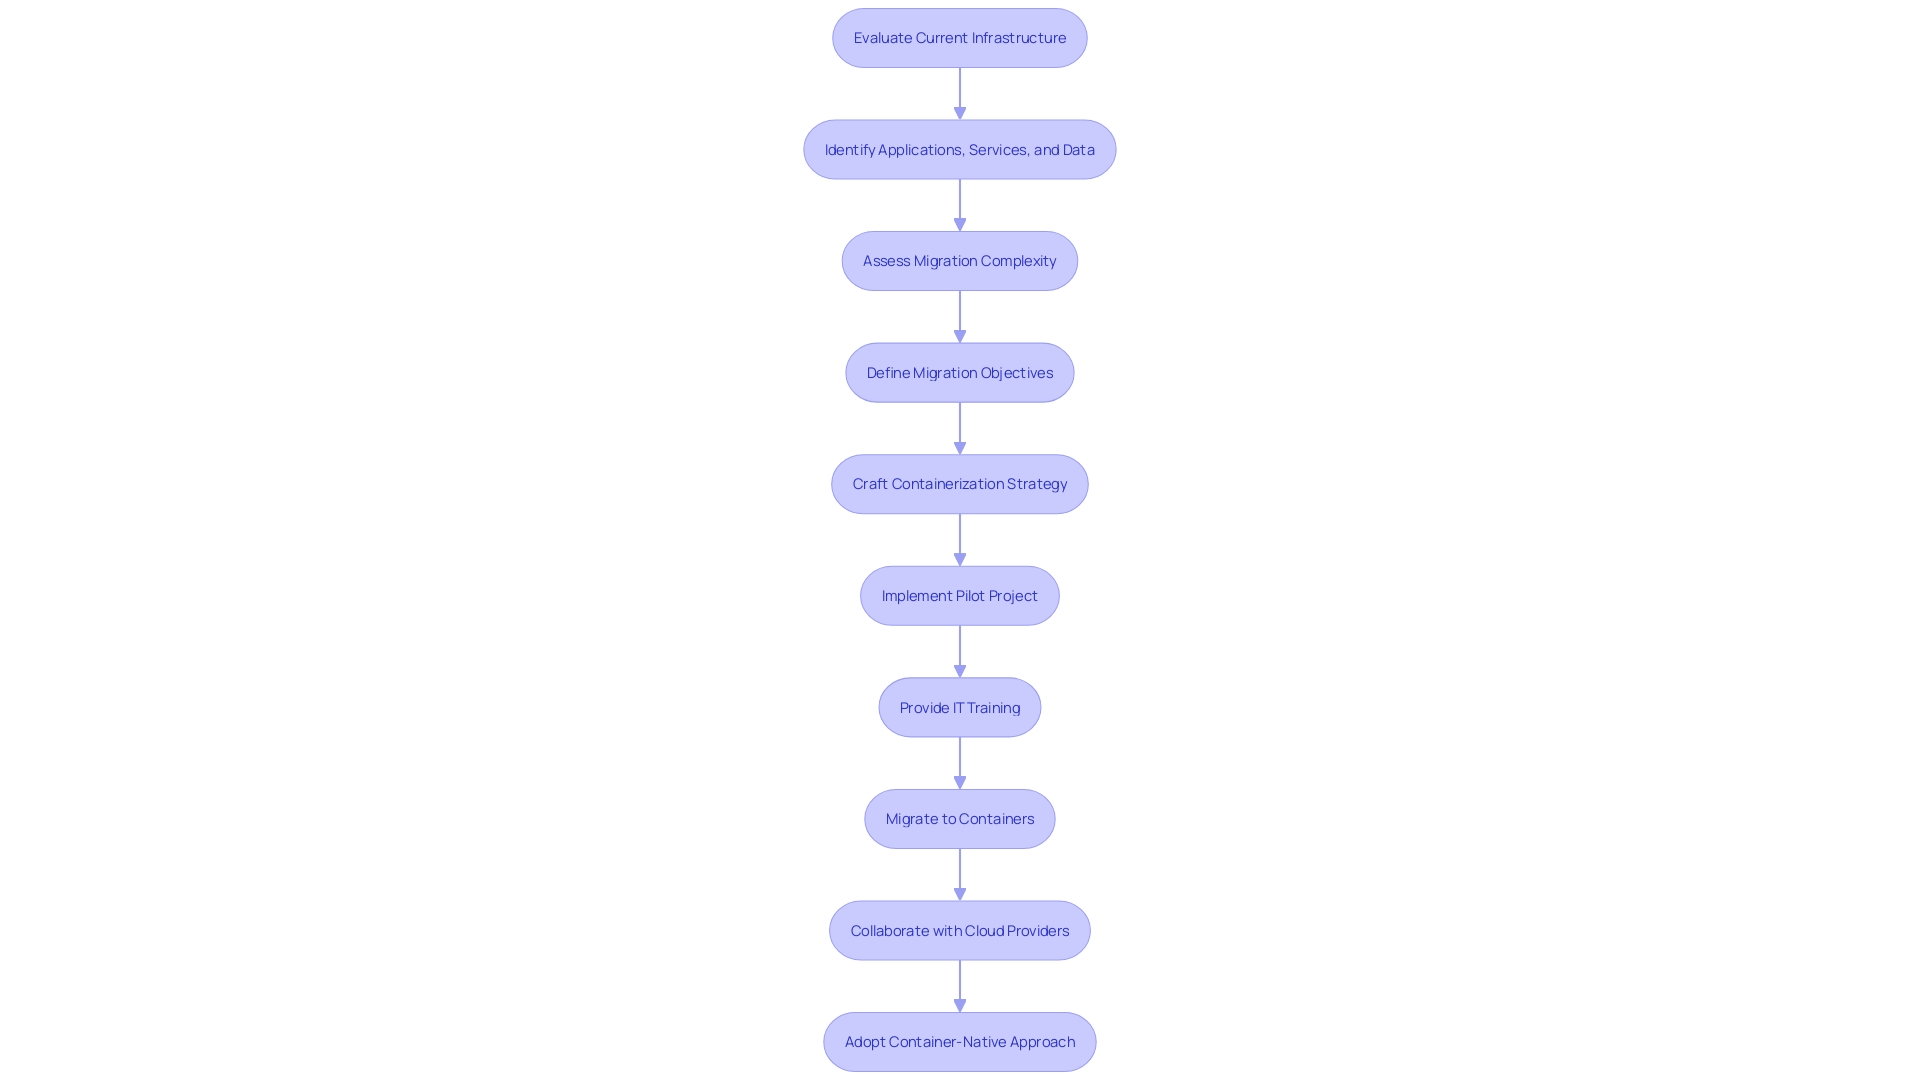Click the Provide IT Training step
Viewport: 1920px width, 1080px height.
960,707
